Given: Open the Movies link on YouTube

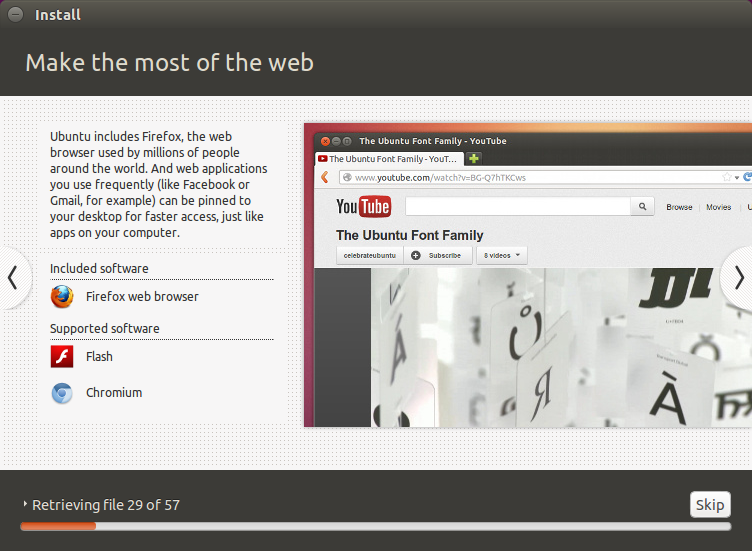Looking at the screenshot, I should (718, 207).
